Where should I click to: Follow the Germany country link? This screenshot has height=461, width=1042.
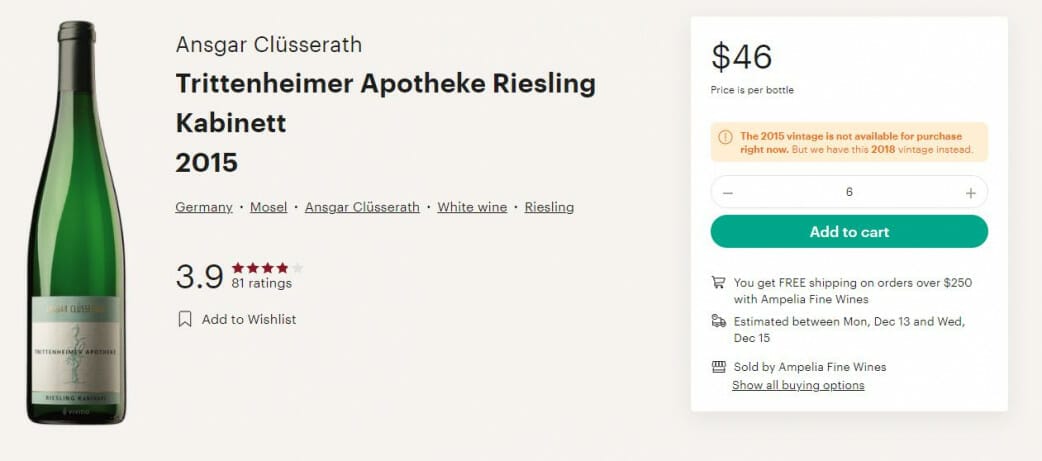[x=204, y=207]
